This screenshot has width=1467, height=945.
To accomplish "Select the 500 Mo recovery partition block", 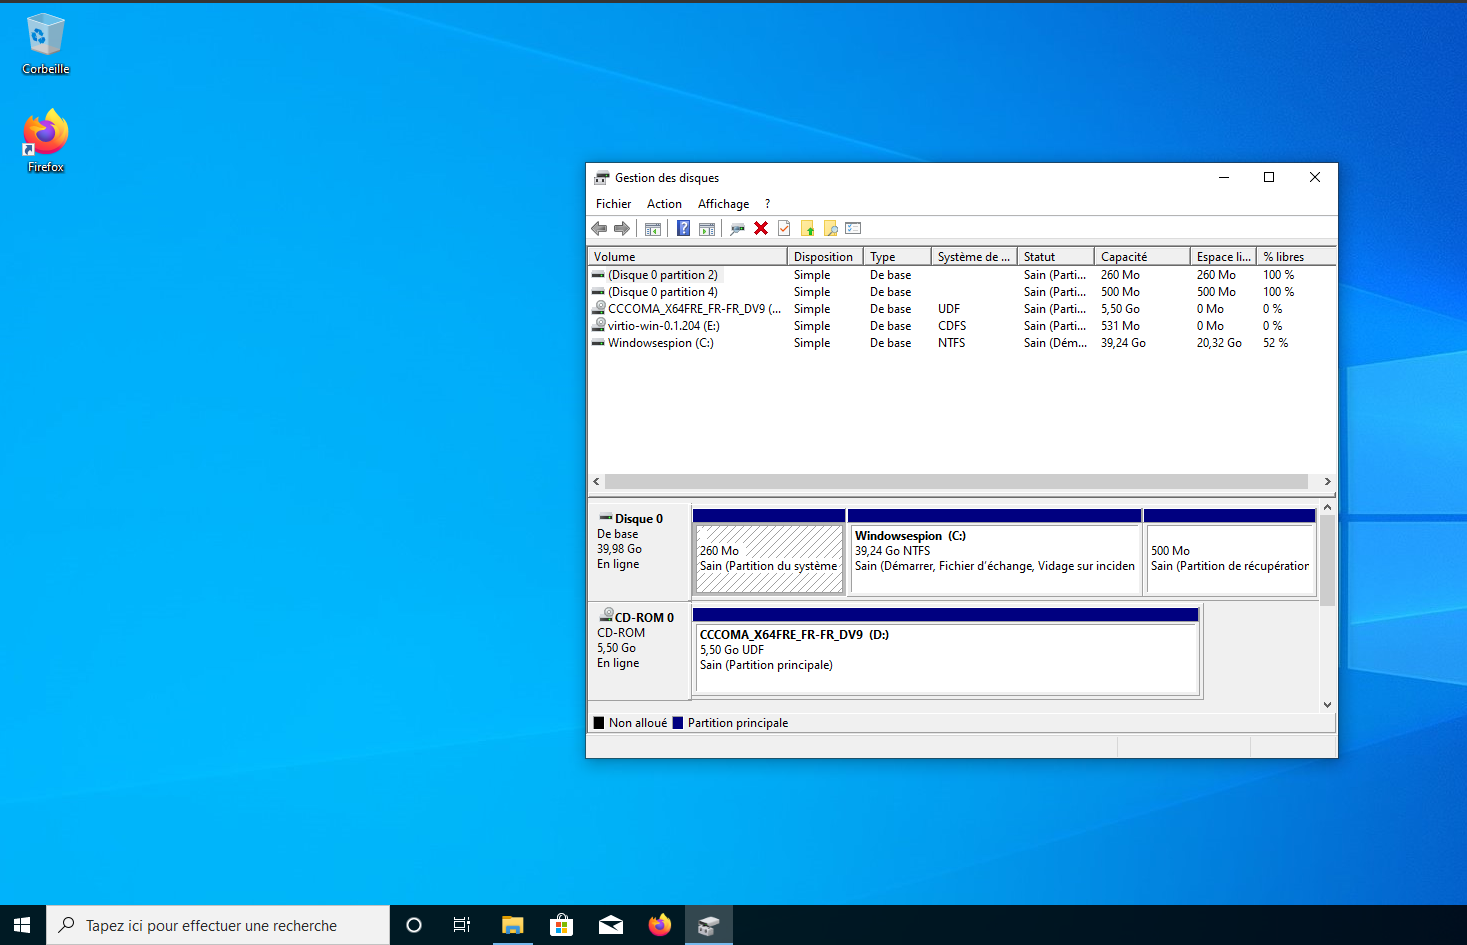I will pyautogui.click(x=1229, y=558).
